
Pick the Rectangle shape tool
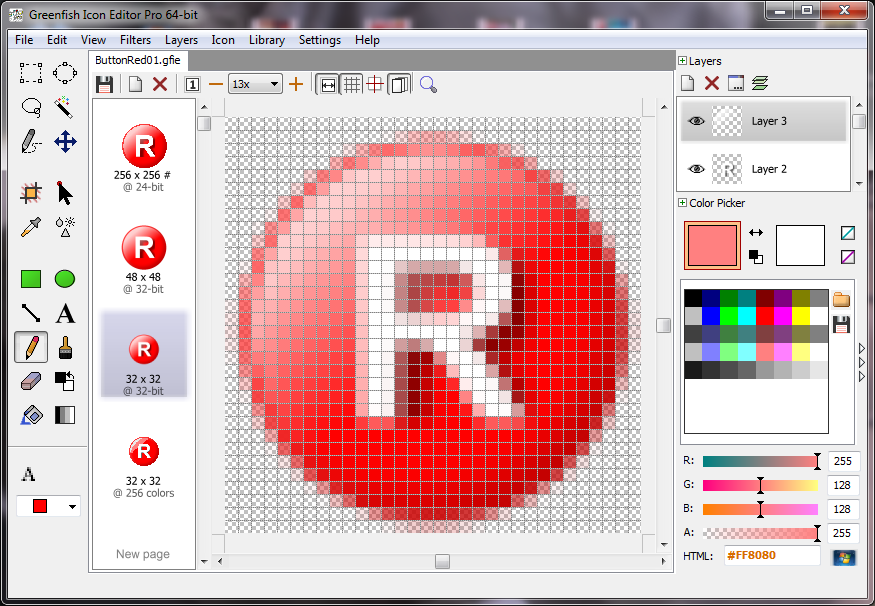[30, 279]
